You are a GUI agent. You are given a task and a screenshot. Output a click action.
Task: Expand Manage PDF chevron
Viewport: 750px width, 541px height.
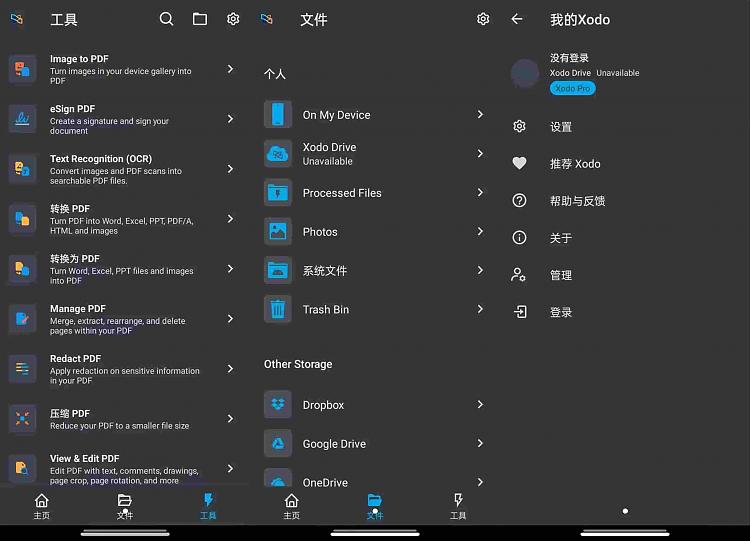[231, 319]
